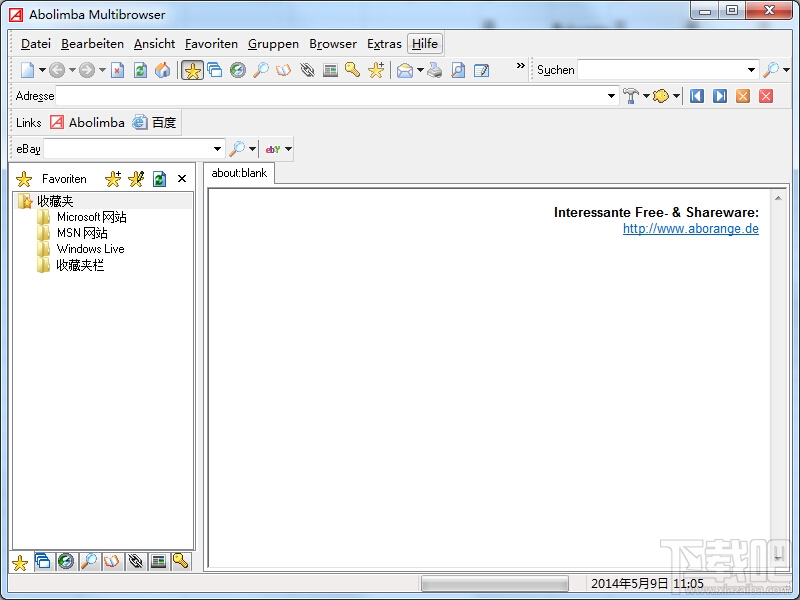Open the Adresse URL dropdown list
800x600 pixels.
click(611, 96)
